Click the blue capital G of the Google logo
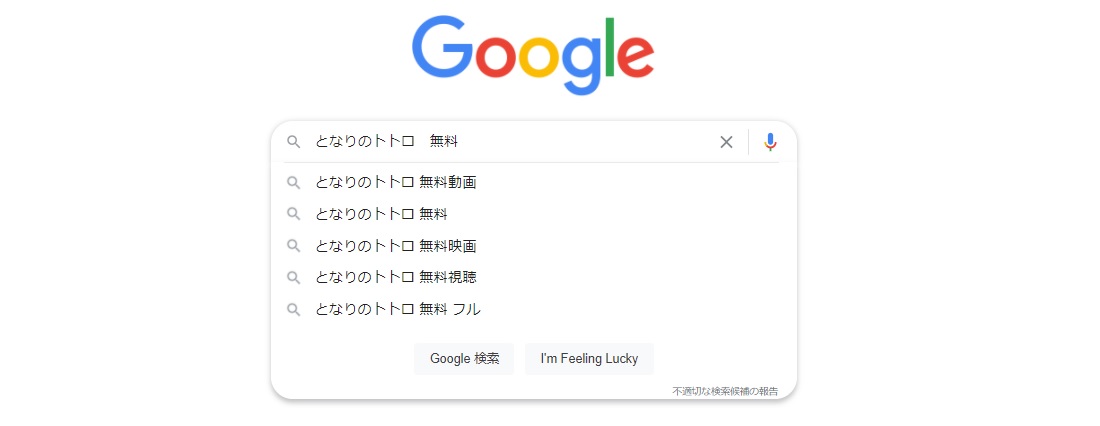The image size is (1100, 426). coord(442,47)
